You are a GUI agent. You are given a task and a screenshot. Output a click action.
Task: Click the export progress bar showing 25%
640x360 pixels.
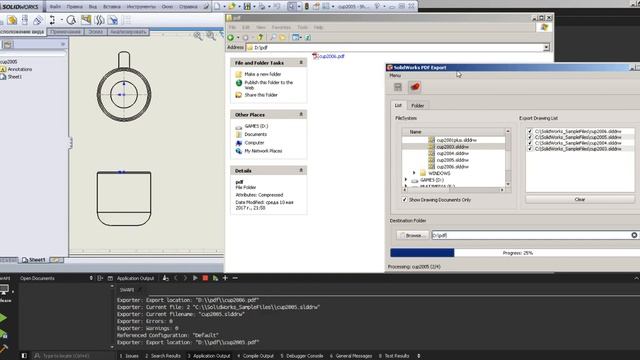point(515,253)
